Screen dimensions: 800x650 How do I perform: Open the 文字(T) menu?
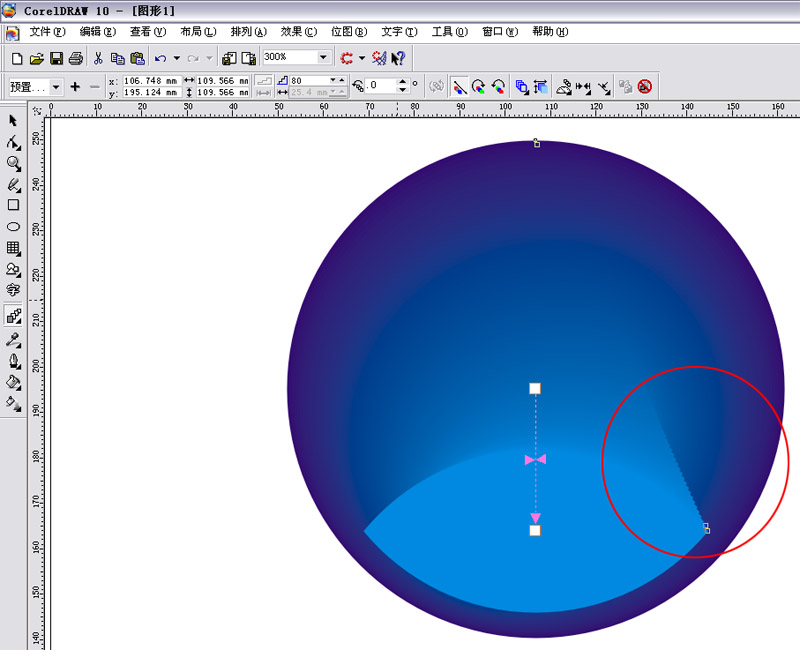click(399, 32)
